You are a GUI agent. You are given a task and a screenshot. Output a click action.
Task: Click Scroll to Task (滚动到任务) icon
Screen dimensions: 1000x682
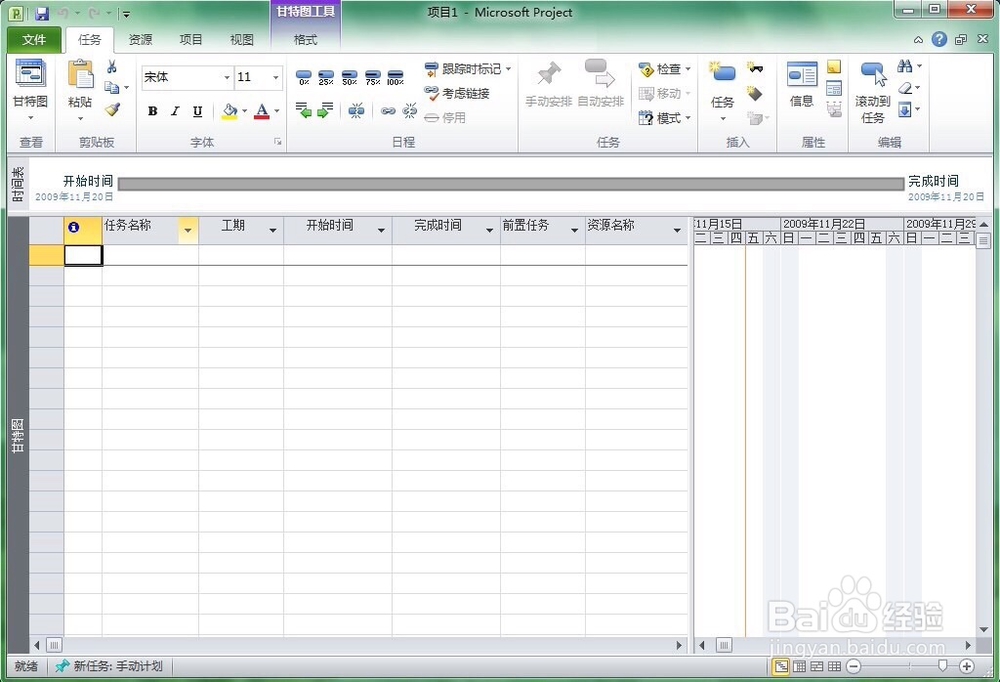coord(873,75)
